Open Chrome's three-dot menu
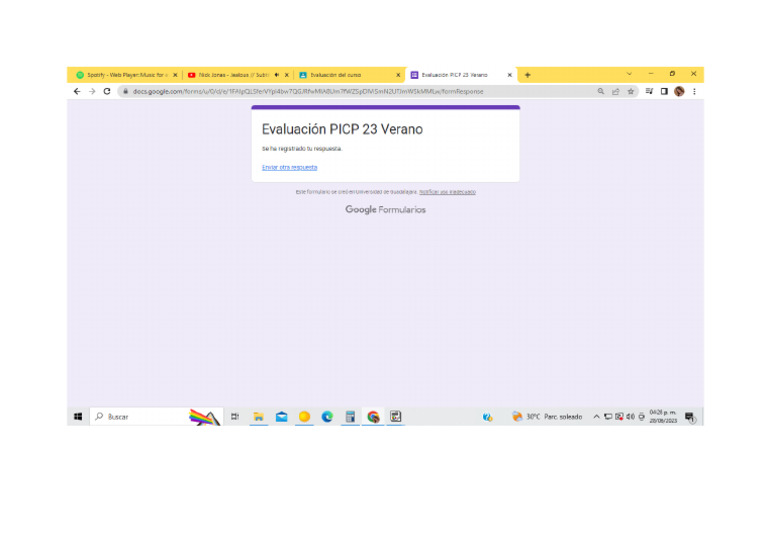The width and height of the screenshot is (768, 544). point(694,92)
